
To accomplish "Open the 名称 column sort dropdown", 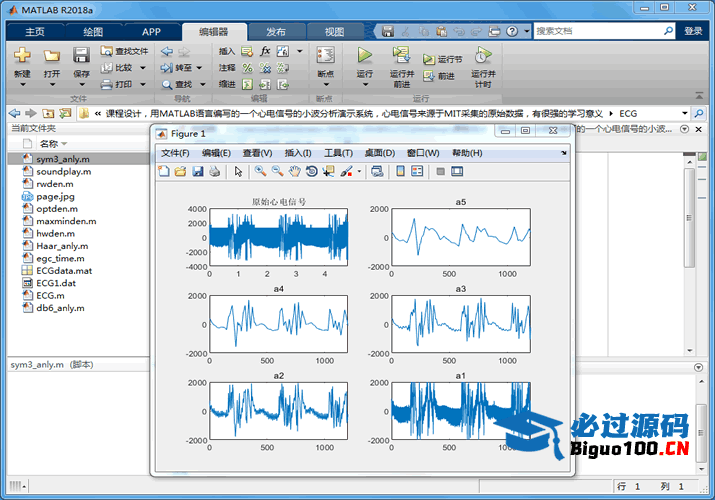I will pyautogui.click(x=64, y=144).
